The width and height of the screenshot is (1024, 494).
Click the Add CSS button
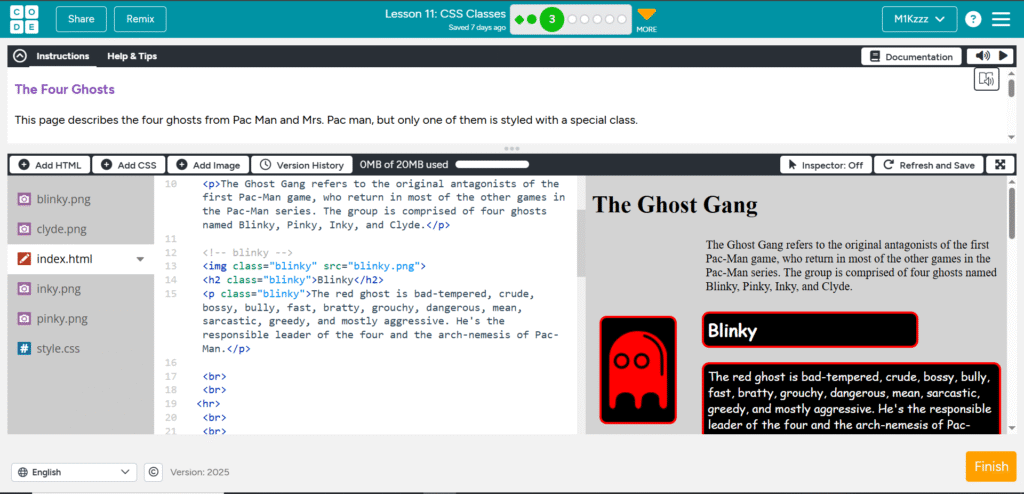tap(129, 165)
